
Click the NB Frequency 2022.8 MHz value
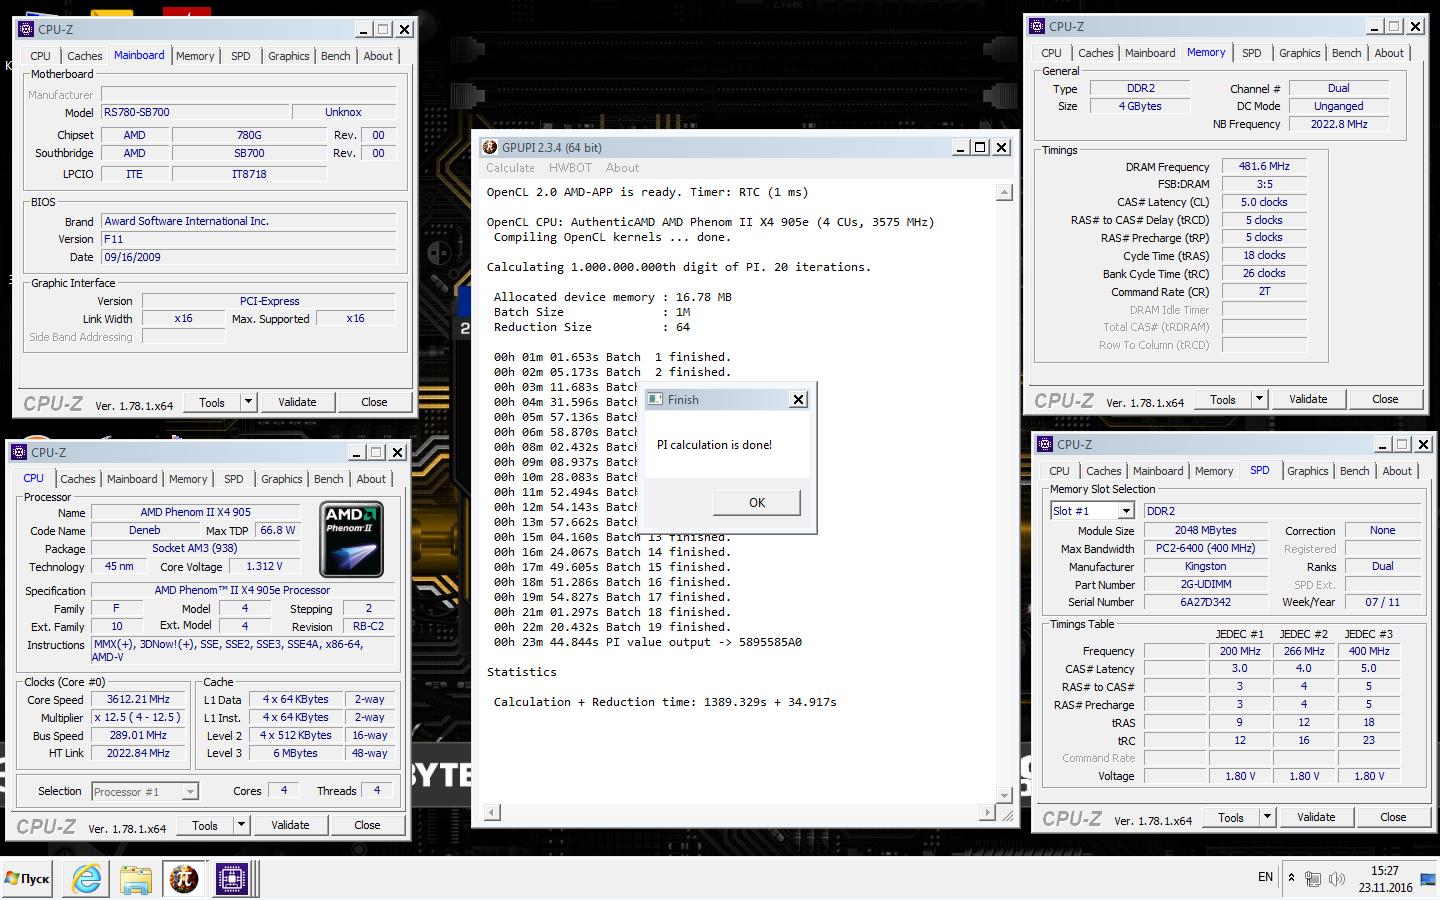coord(1339,124)
